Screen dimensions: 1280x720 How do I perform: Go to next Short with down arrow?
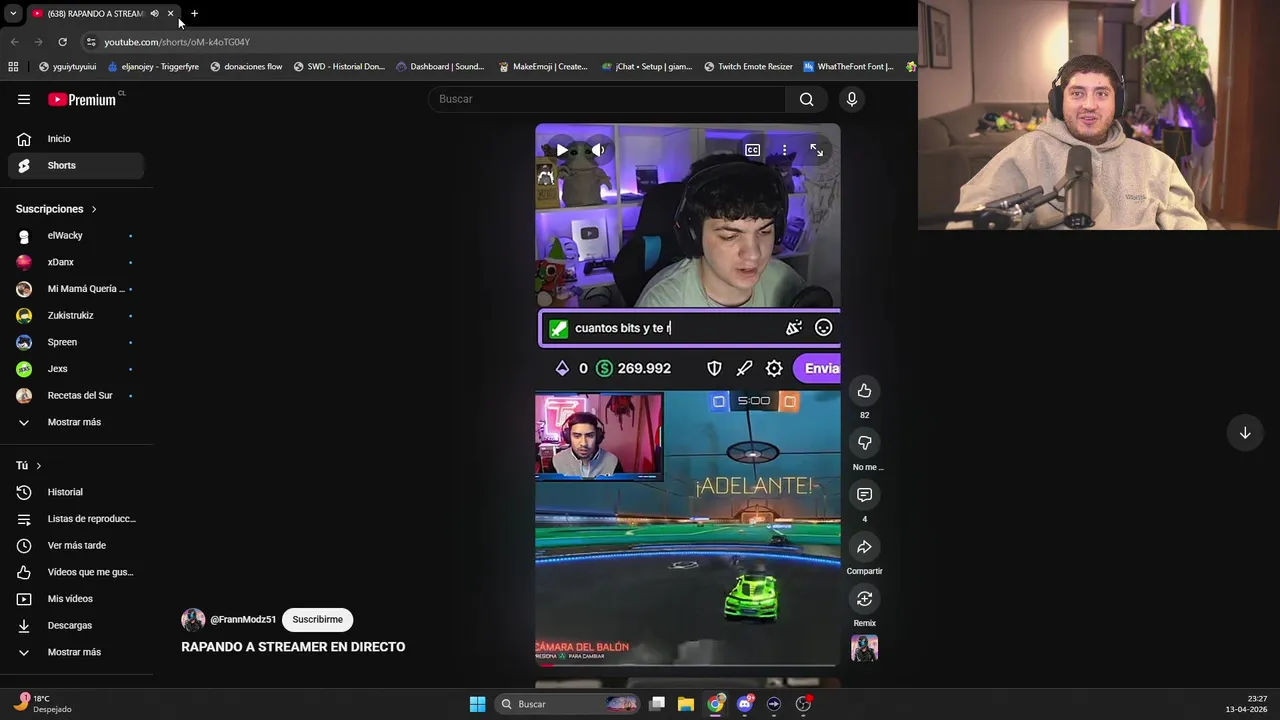pyautogui.click(x=1245, y=433)
